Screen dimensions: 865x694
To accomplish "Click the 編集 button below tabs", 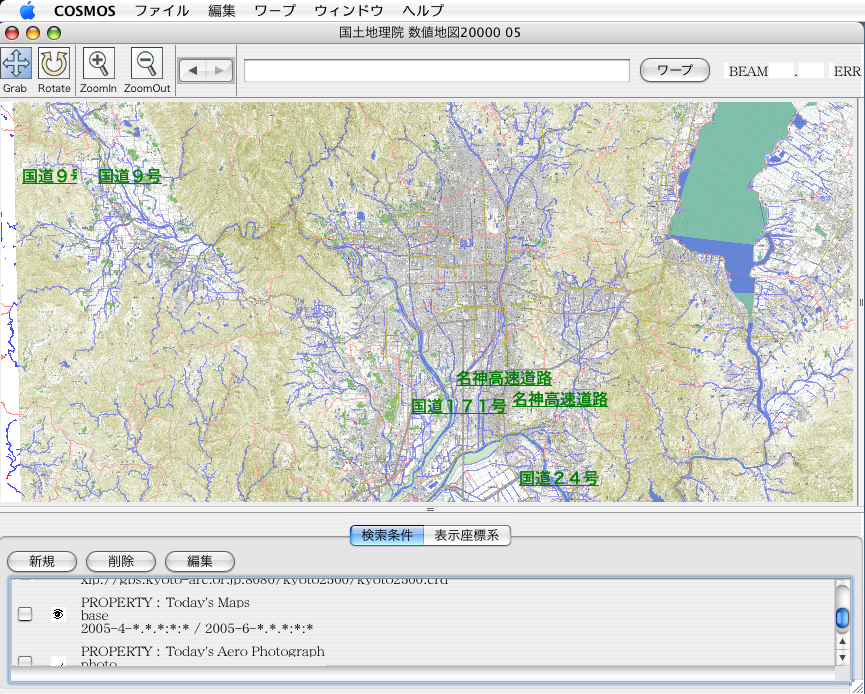I will coord(200,562).
